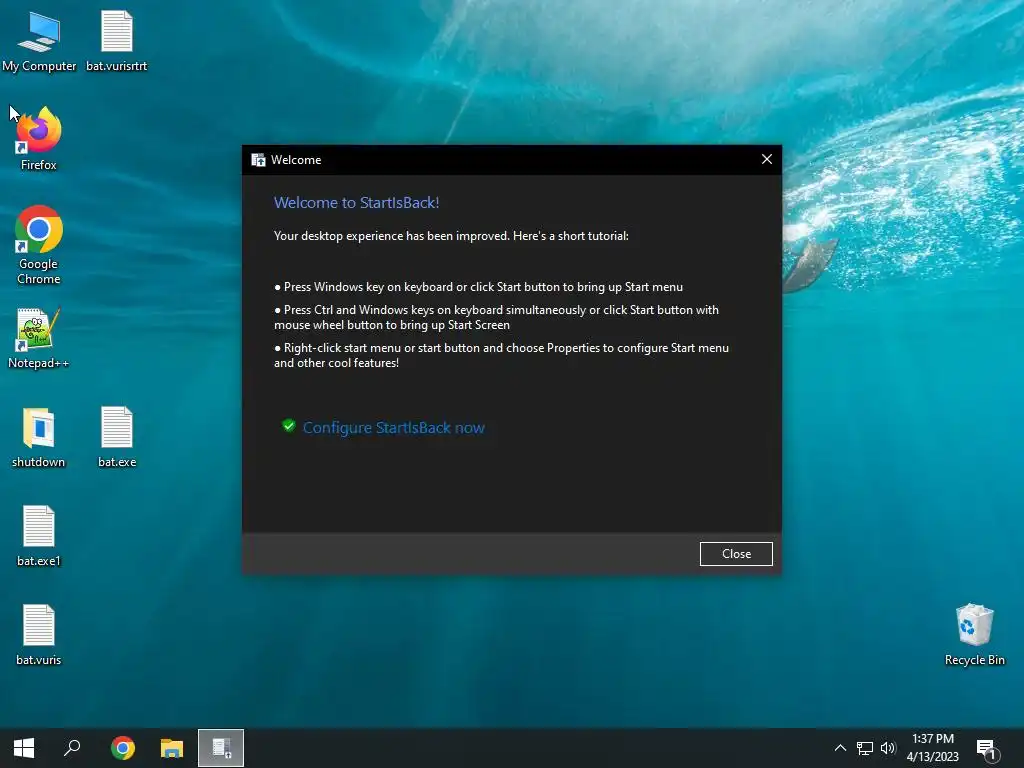Close the Welcome dialog with the X
The width and height of the screenshot is (1024, 768).
(x=767, y=159)
